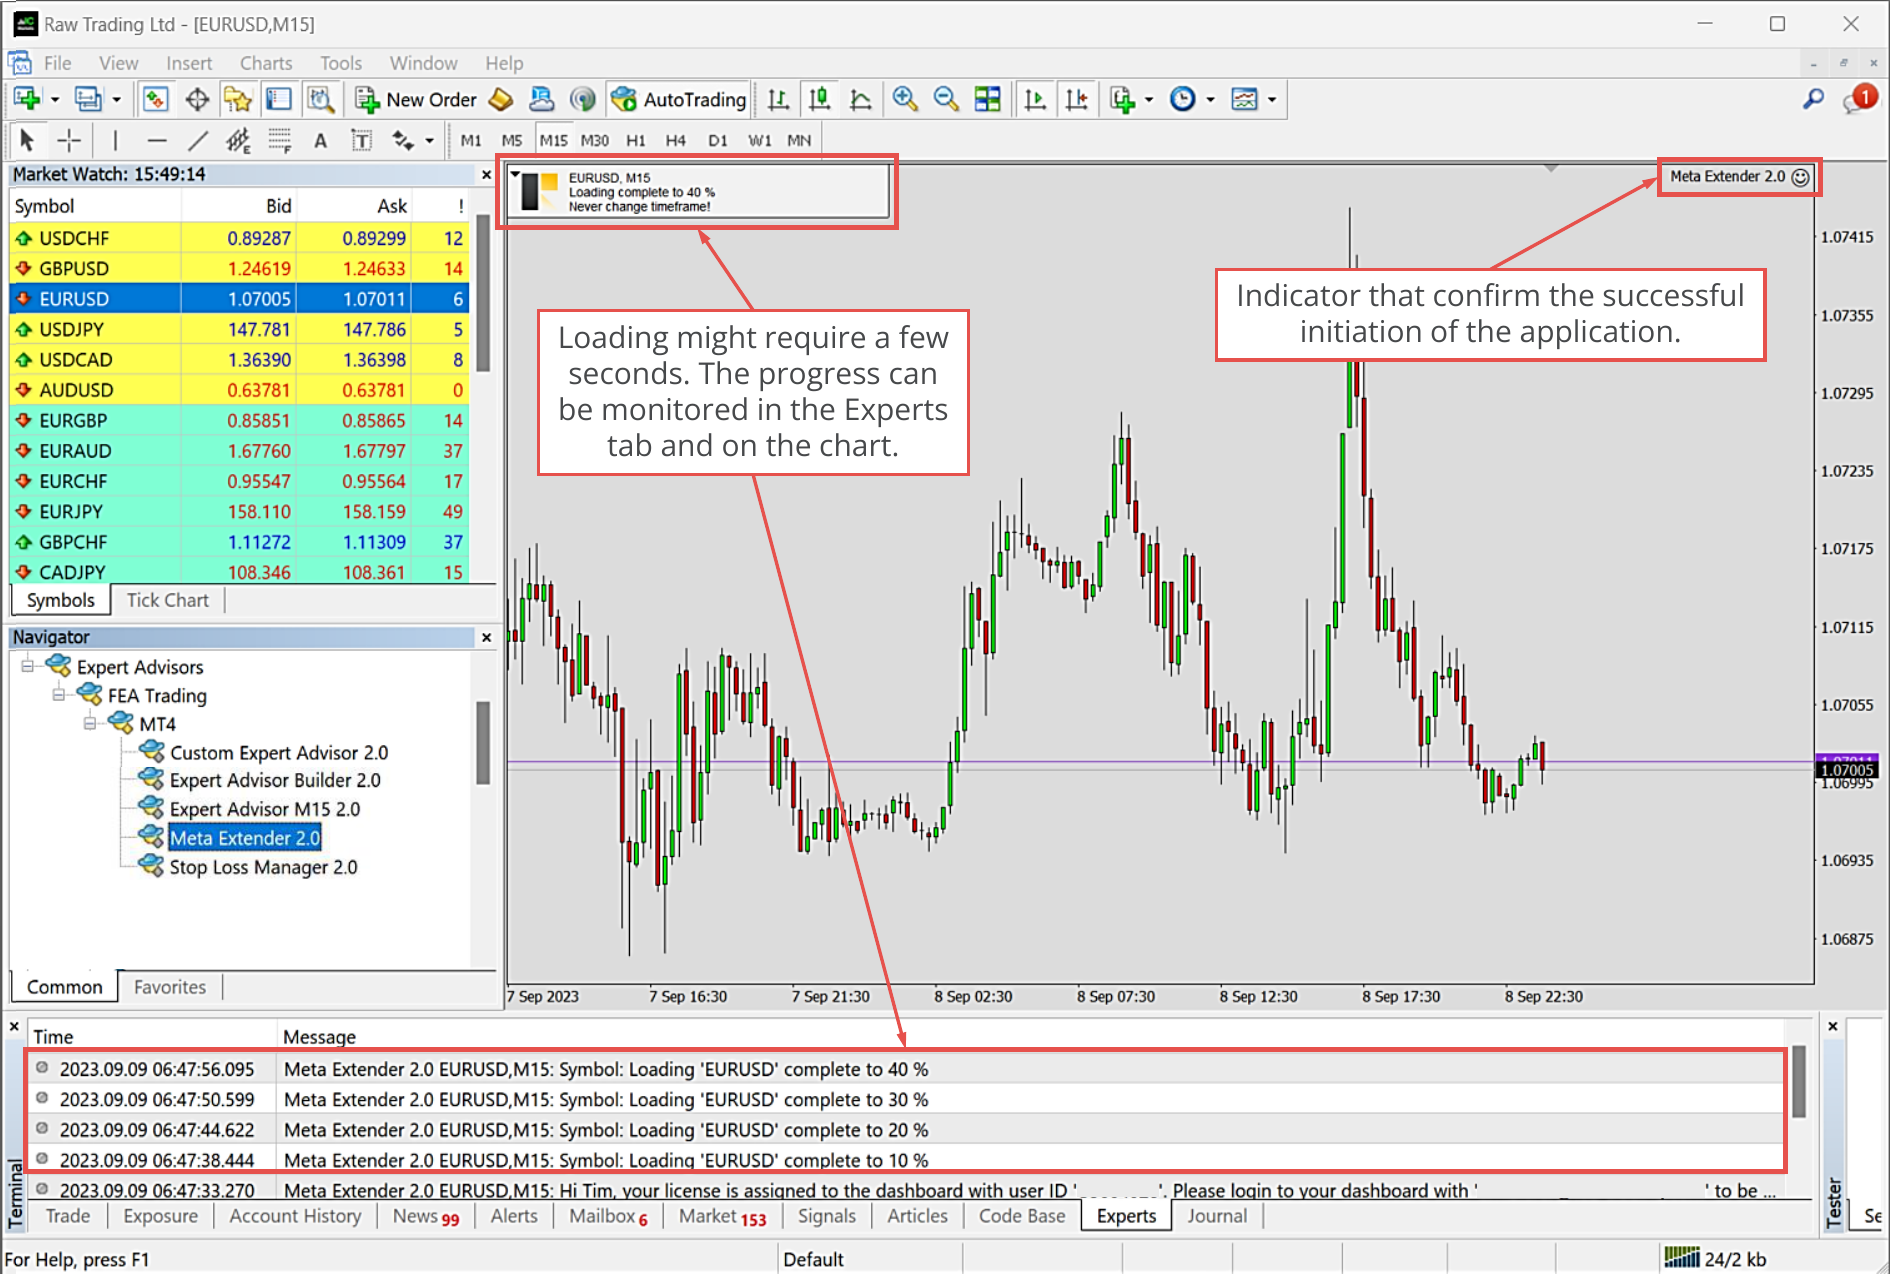Click the Tile Windows grid icon
This screenshot has width=1890, height=1274.
point(987,99)
